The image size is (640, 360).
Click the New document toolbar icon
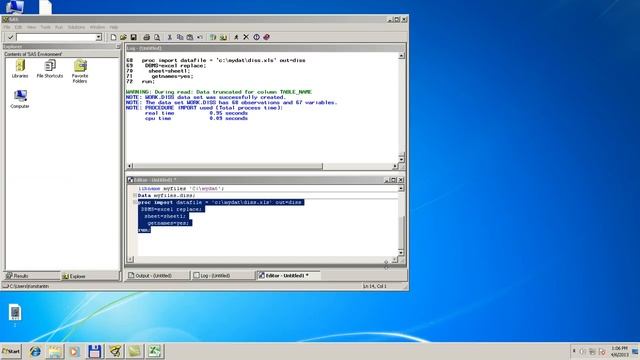113,37
